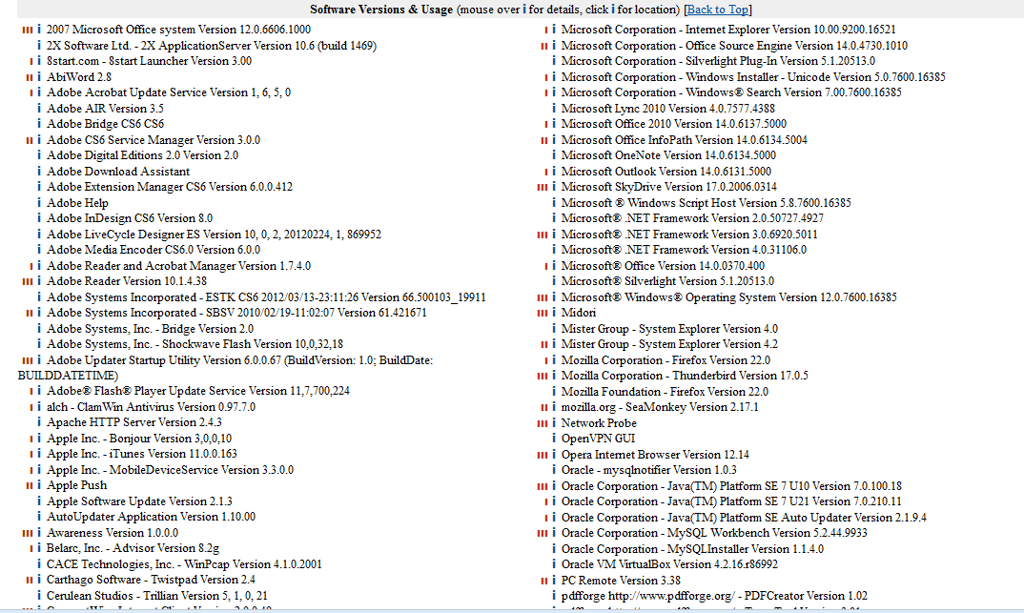The width and height of the screenshot is (1024, 613).
Task: Click blue info icon beside Adobe InDesign CS6
Action: pos(39,218)
